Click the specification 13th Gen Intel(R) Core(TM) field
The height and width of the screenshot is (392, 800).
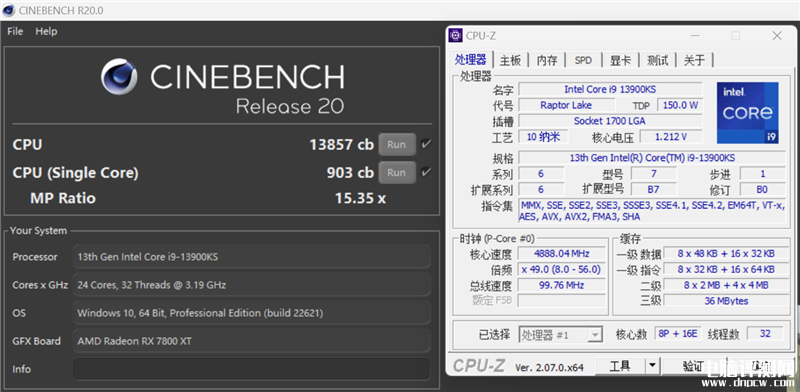[x=652, y=158]
